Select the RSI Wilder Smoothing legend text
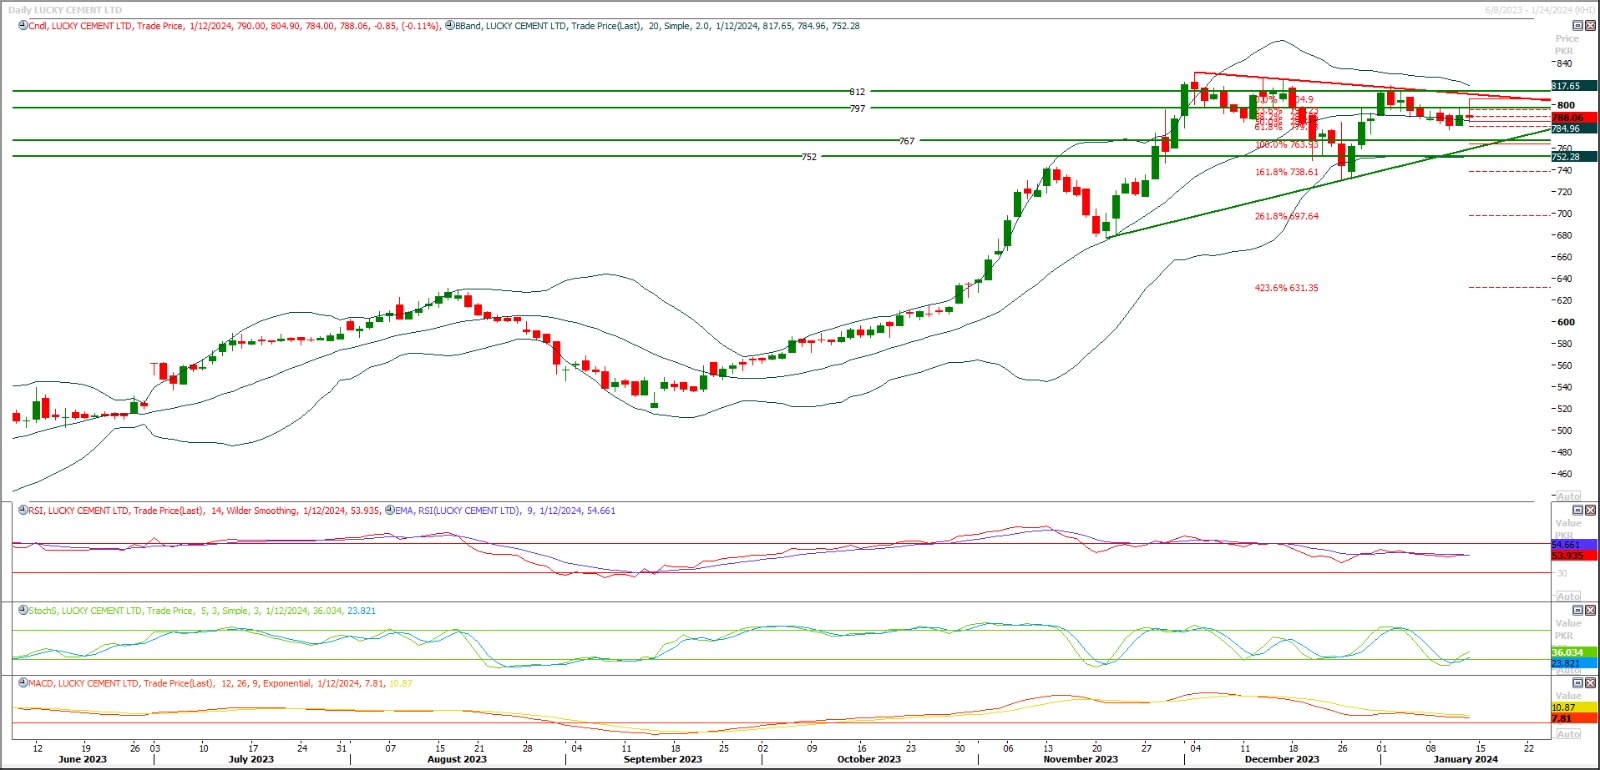Screen dimensions: 1600x770 click(x=204, y=510)
